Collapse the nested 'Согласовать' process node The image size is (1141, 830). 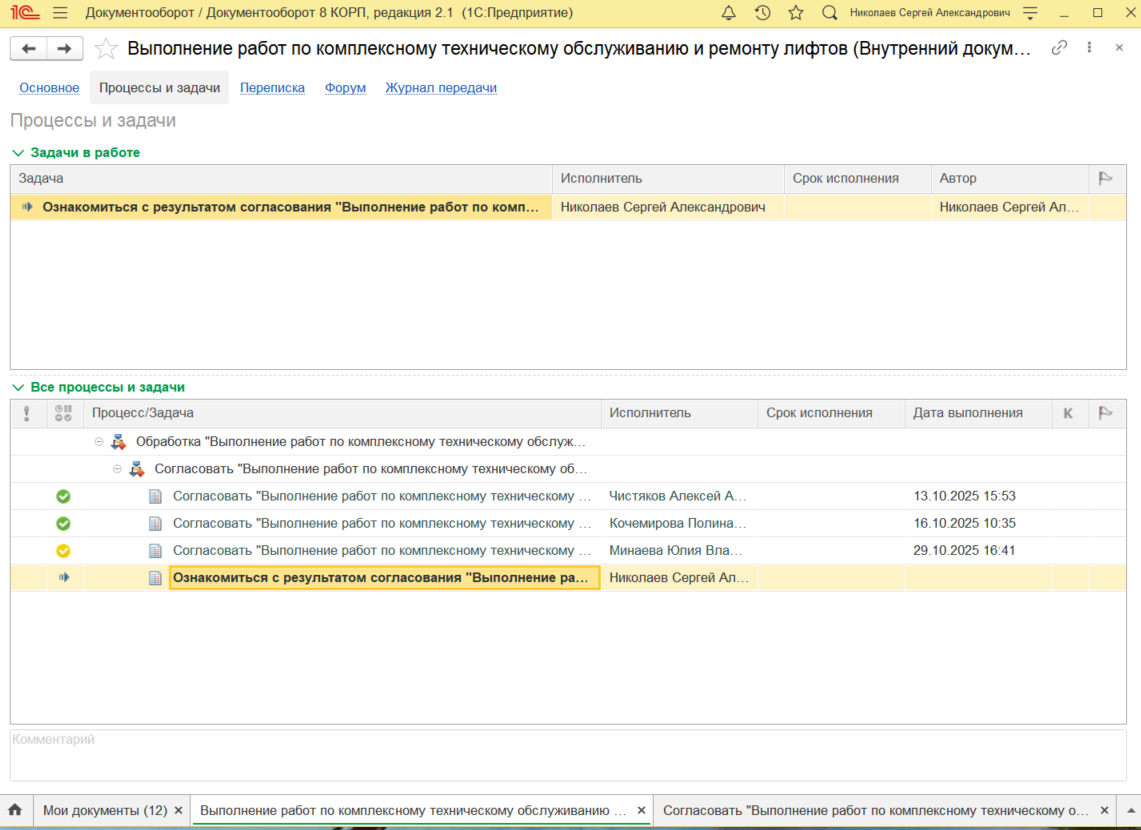pos(117,469)
